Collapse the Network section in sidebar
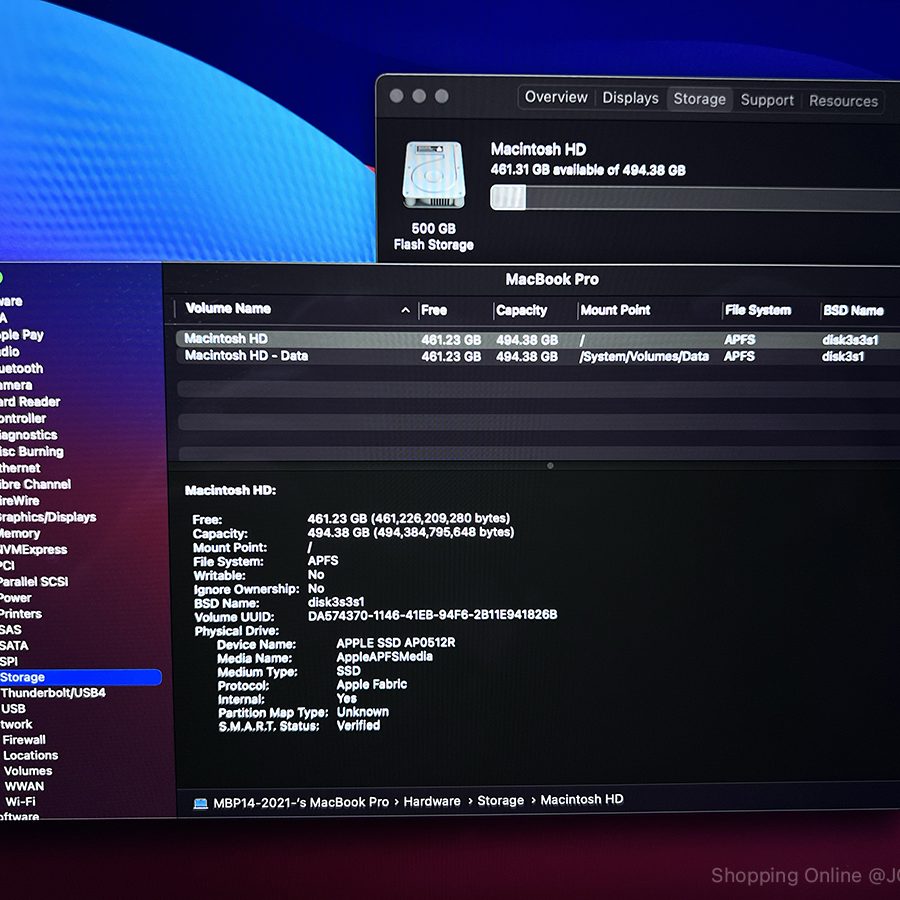Image resolution: width=900 pixels, height=900 pixels. coord(16,724)
